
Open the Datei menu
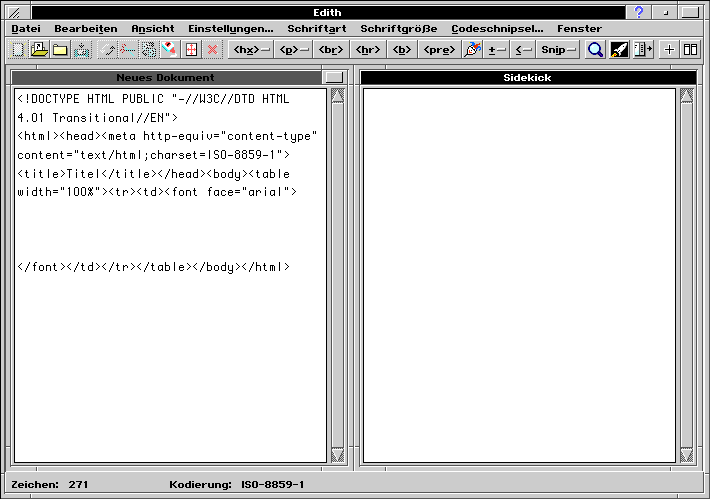(x=26, y=29)
